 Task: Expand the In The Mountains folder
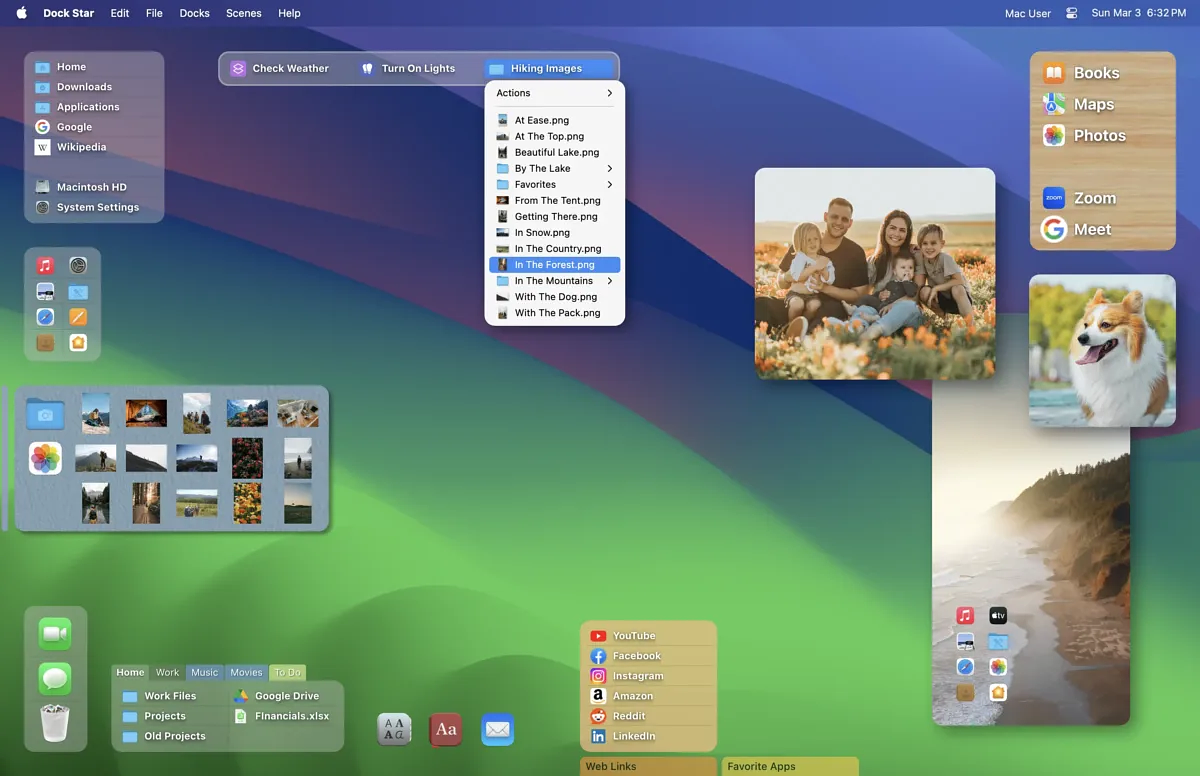(555, 281)
